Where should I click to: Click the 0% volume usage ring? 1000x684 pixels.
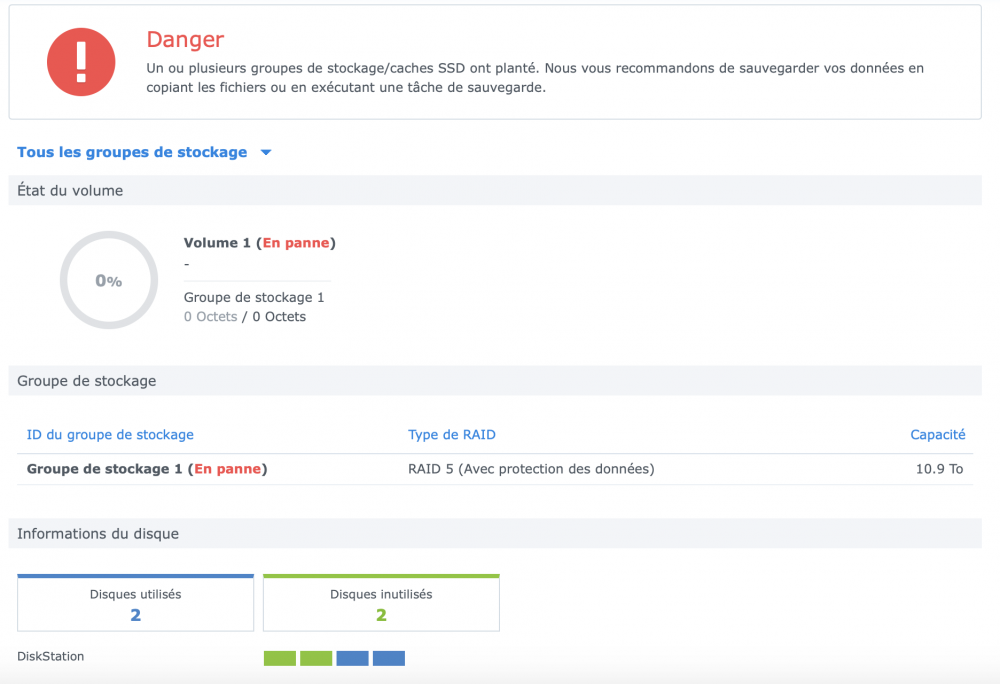(109, 280)
